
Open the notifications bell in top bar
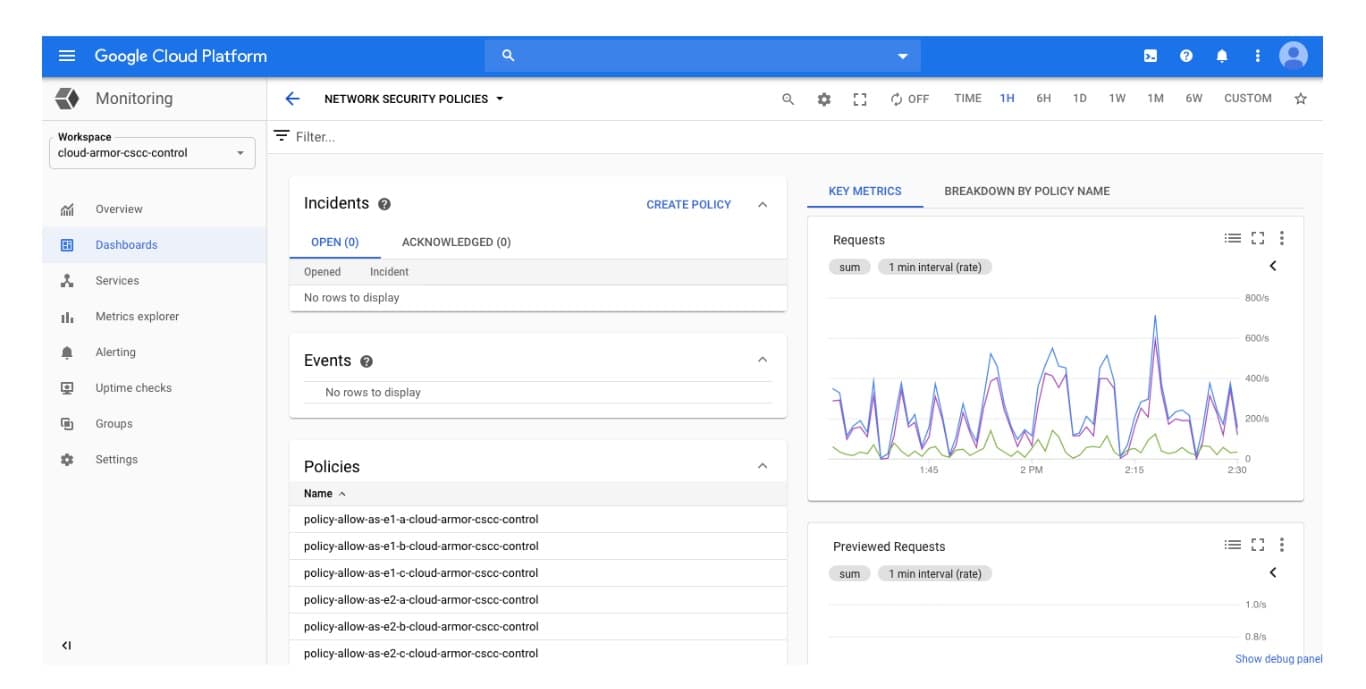1222,56
